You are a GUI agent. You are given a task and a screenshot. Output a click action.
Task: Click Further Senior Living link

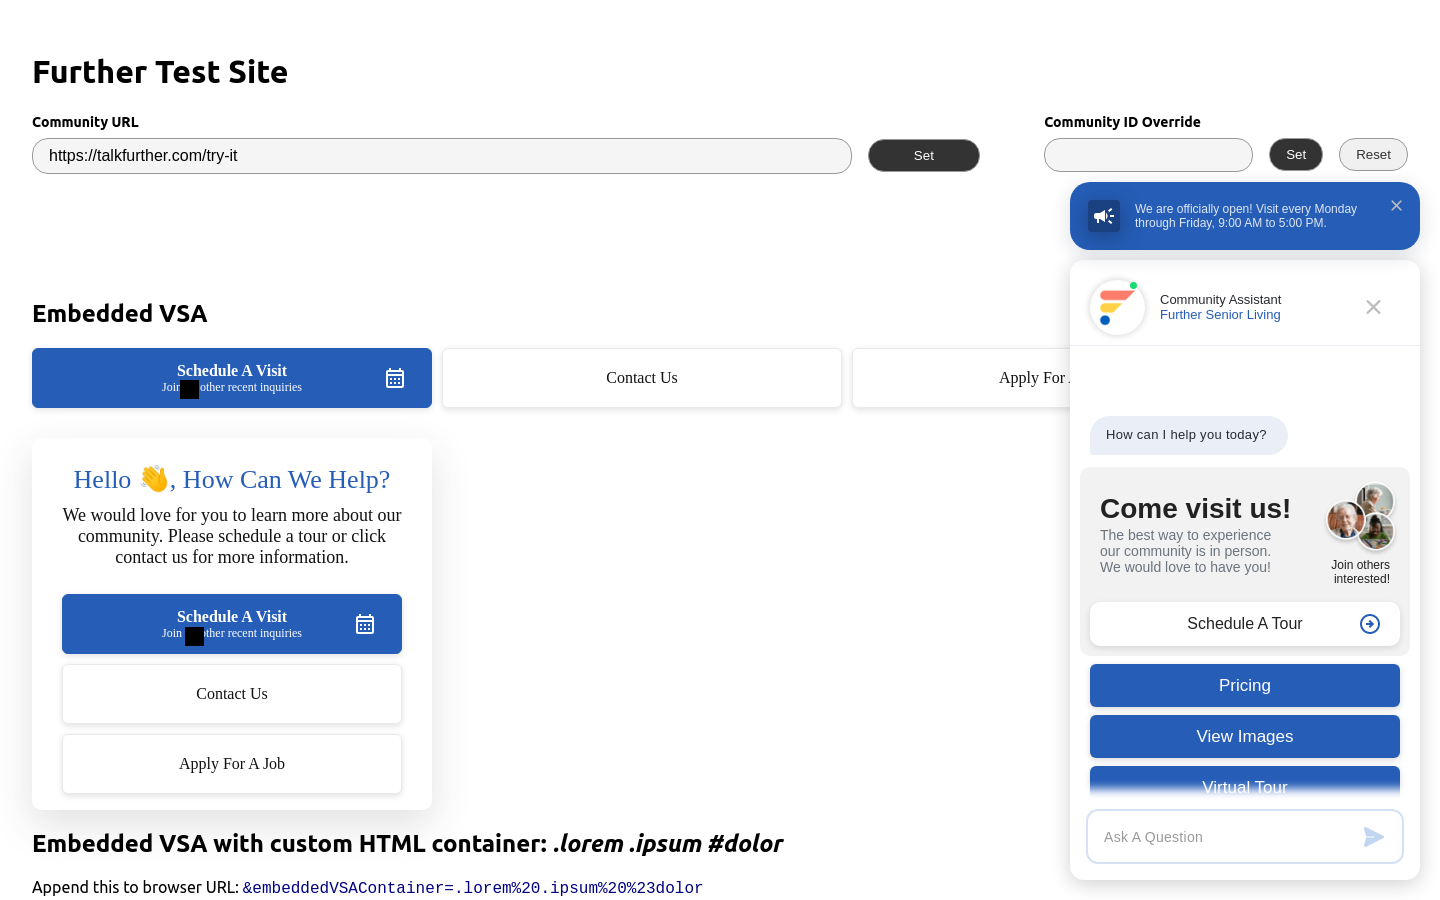(x=1220, y=315)
